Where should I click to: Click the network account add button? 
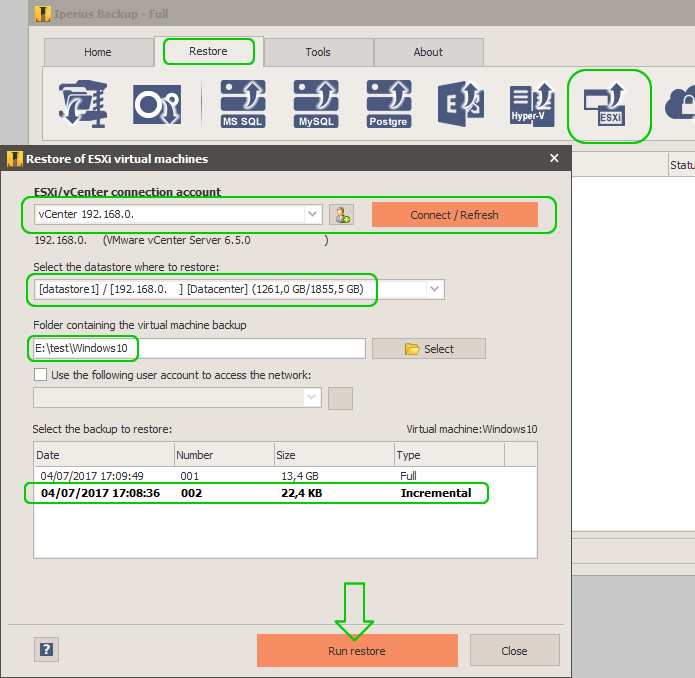tap(340, 398)
